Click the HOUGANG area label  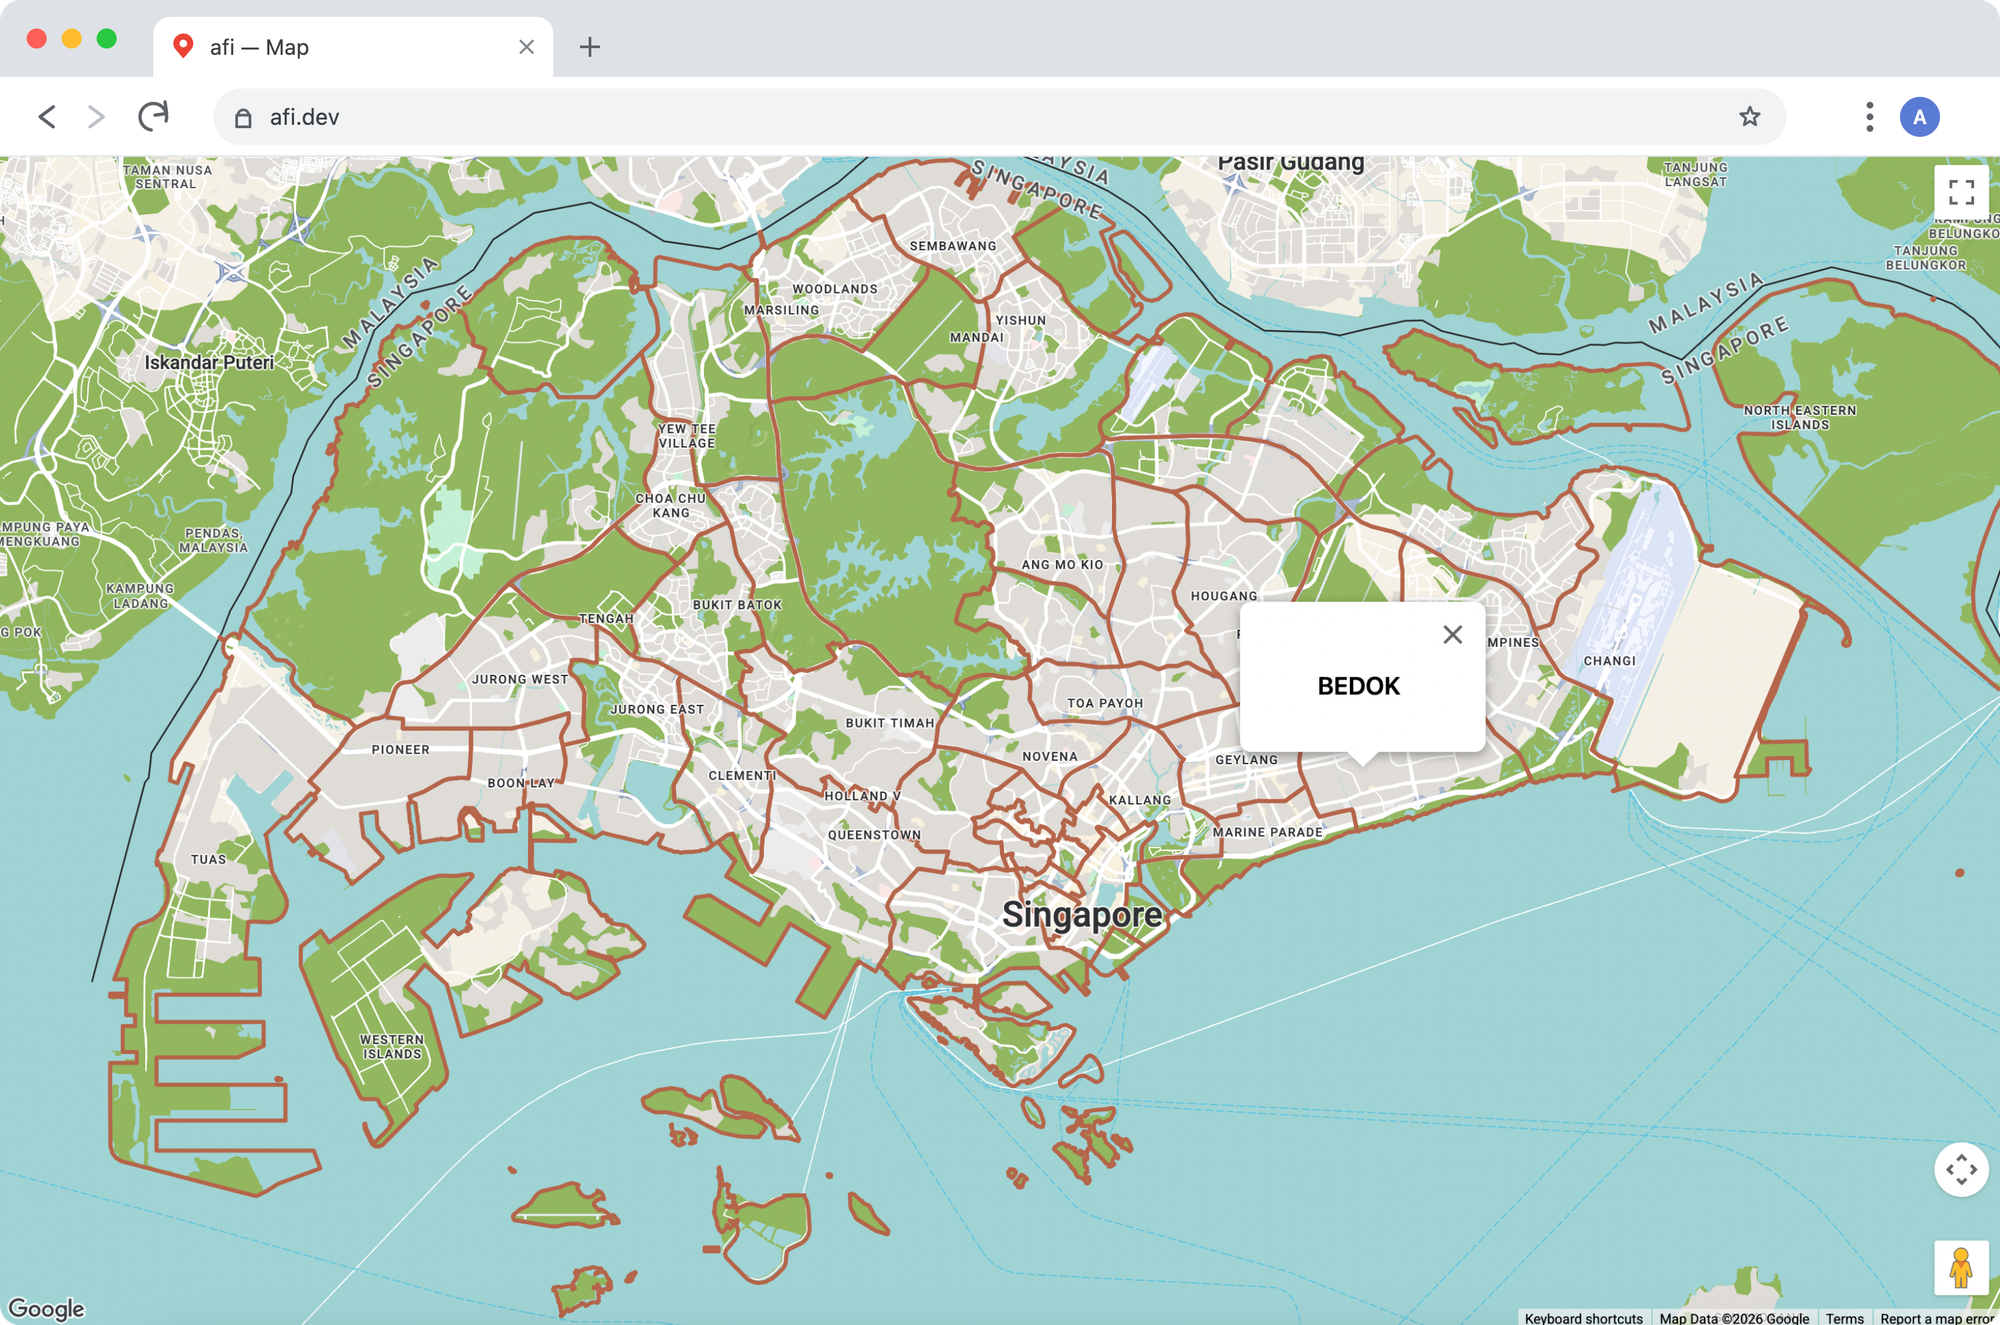pos(1224,596)
